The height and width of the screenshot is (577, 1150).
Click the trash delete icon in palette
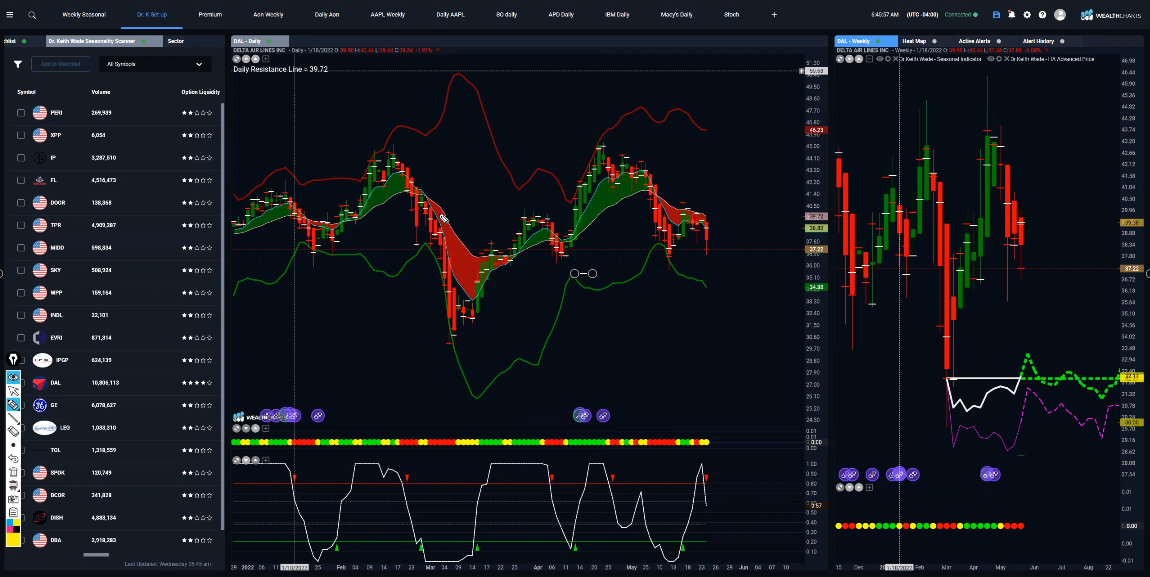(13, 472)
